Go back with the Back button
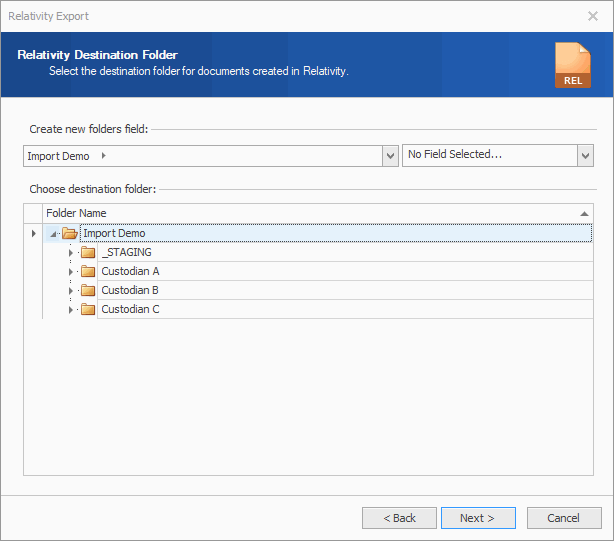The width and height of the screenshot is (614, 541). click(x=399, y=518)
